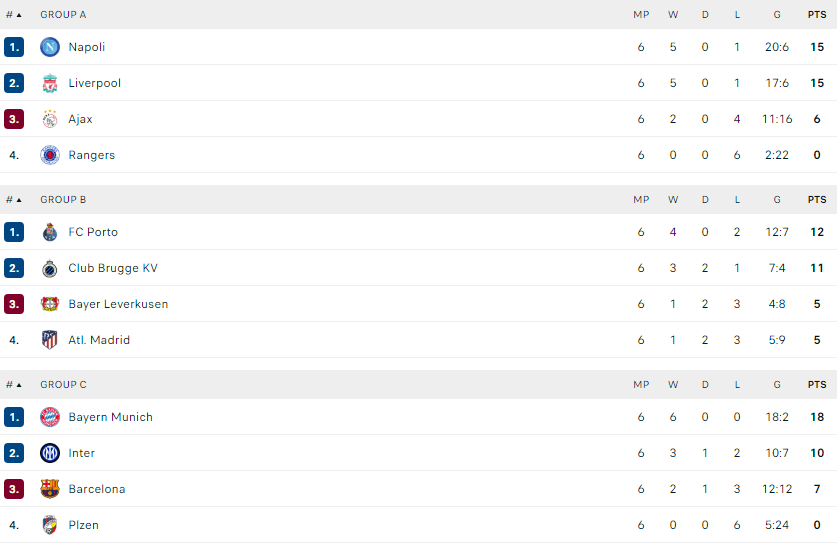Click the Bayern Munich crest icon
The image size is (837, 547).
[50, 417]
